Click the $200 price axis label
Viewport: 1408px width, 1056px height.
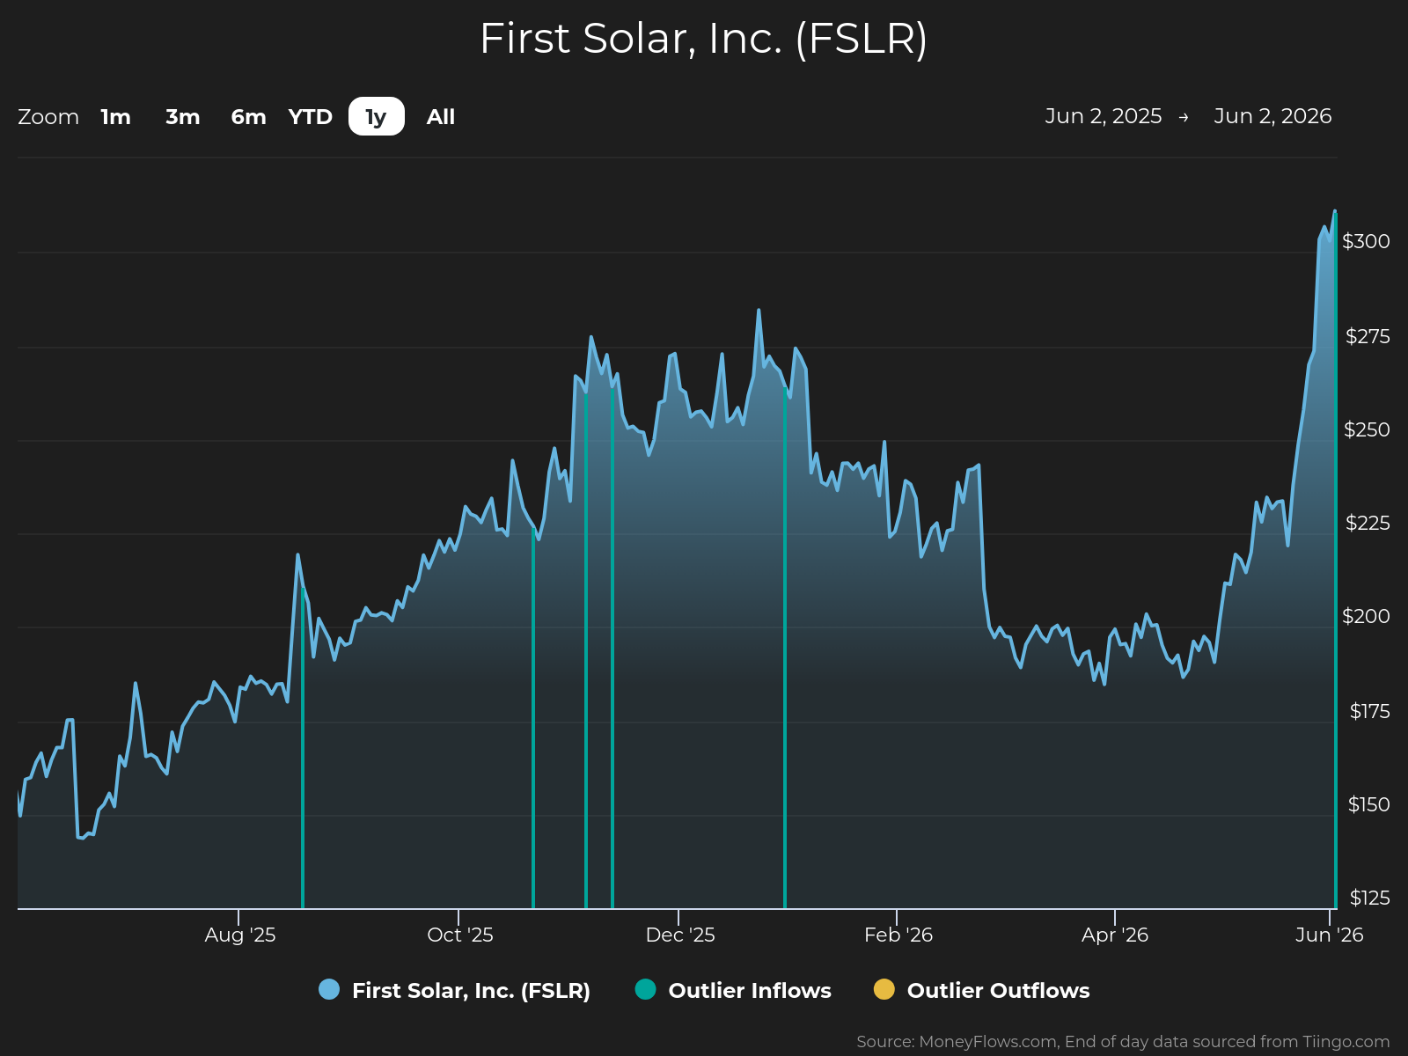coord(1366,616)
